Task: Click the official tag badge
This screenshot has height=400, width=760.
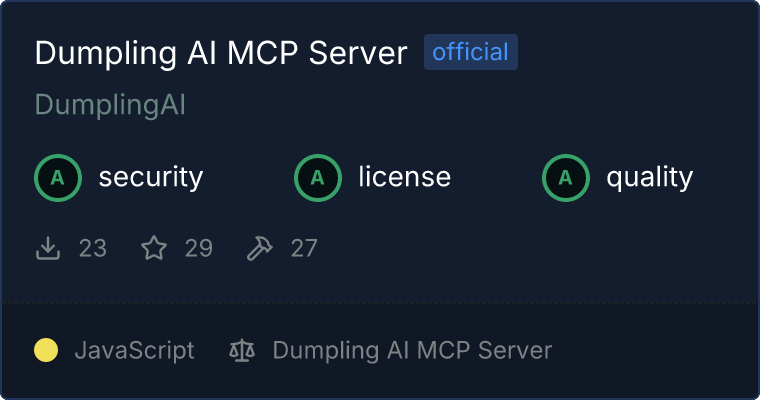Action: 471,52
